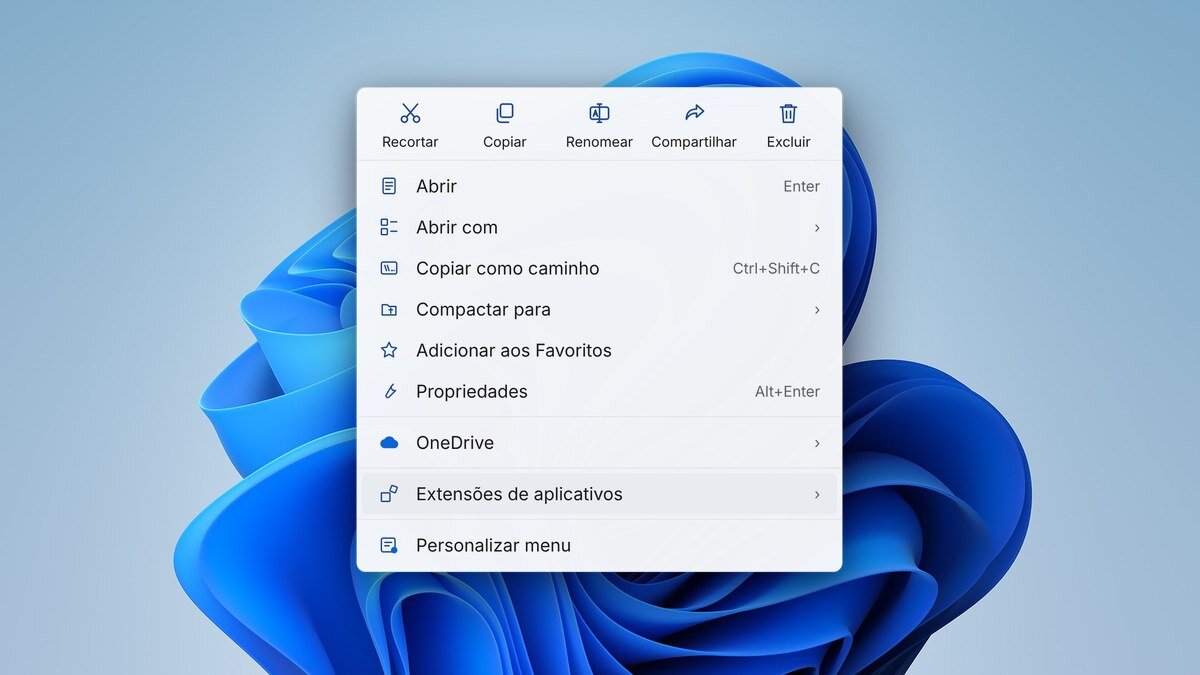Expand the OneDrive submenu chevron
1200x675 pixels.
point(817,443)
